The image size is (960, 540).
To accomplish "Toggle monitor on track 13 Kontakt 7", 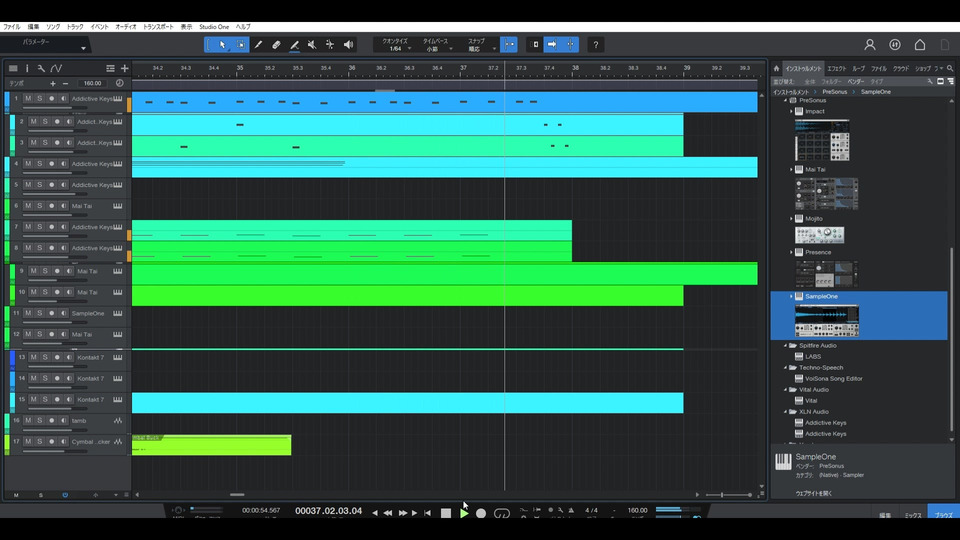I will [x=69, y=357].
